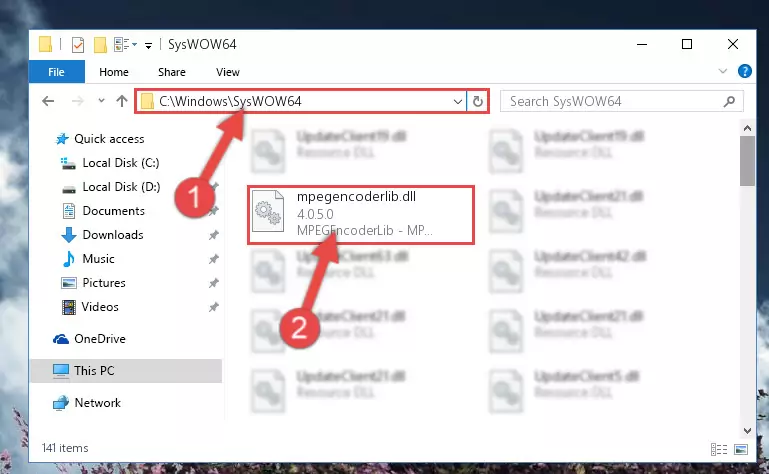This screenshot has height=474, width=769.
Task: Switch to Large icons view in status bar
Action: point(741,449)
